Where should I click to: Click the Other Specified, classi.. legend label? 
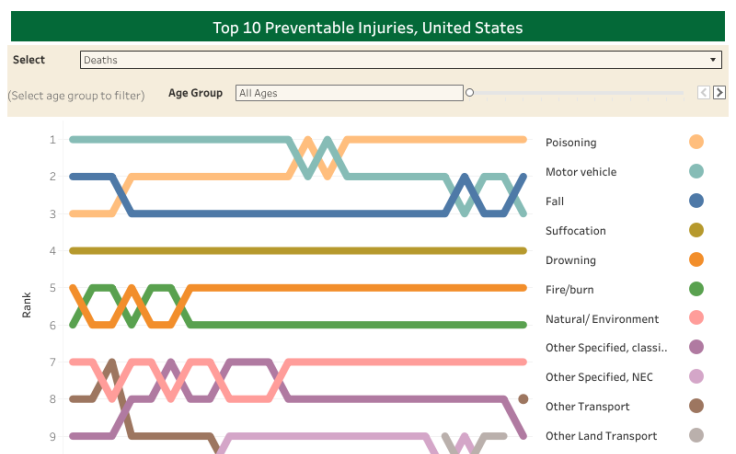(606, 348)
